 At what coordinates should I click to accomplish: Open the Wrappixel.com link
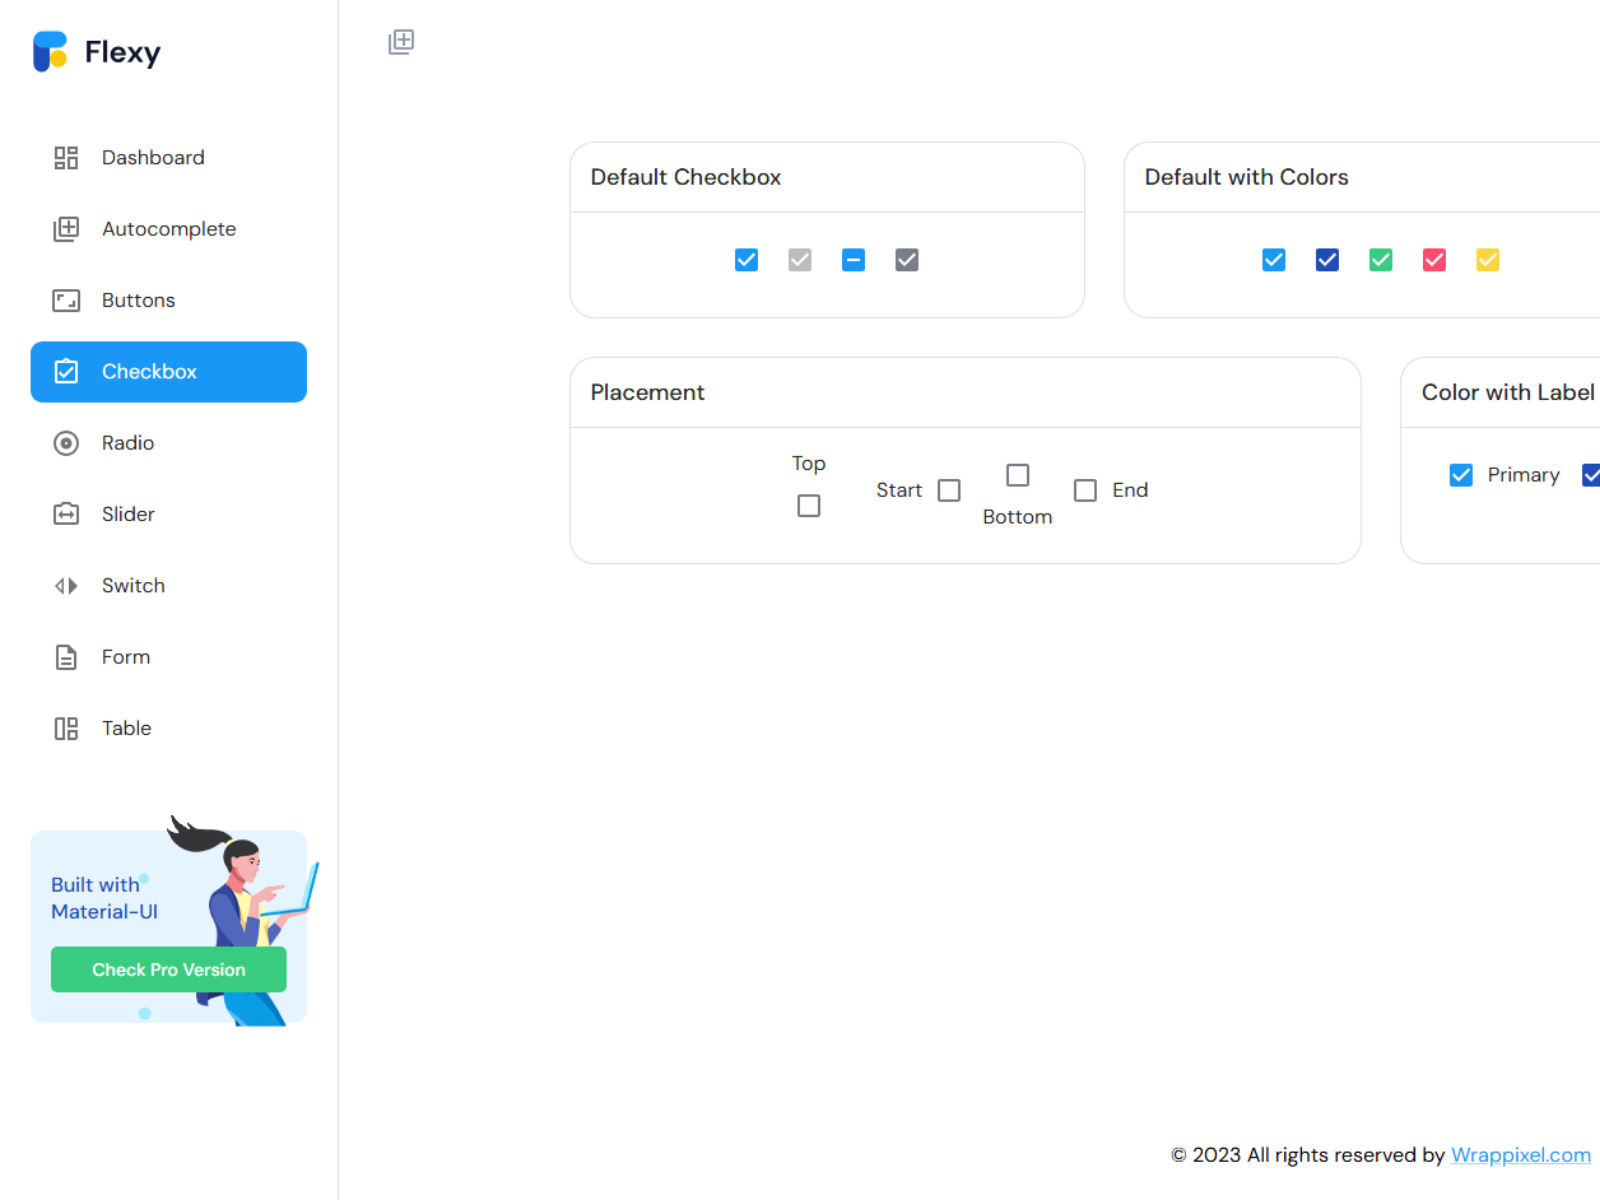click(1521, 1155)
